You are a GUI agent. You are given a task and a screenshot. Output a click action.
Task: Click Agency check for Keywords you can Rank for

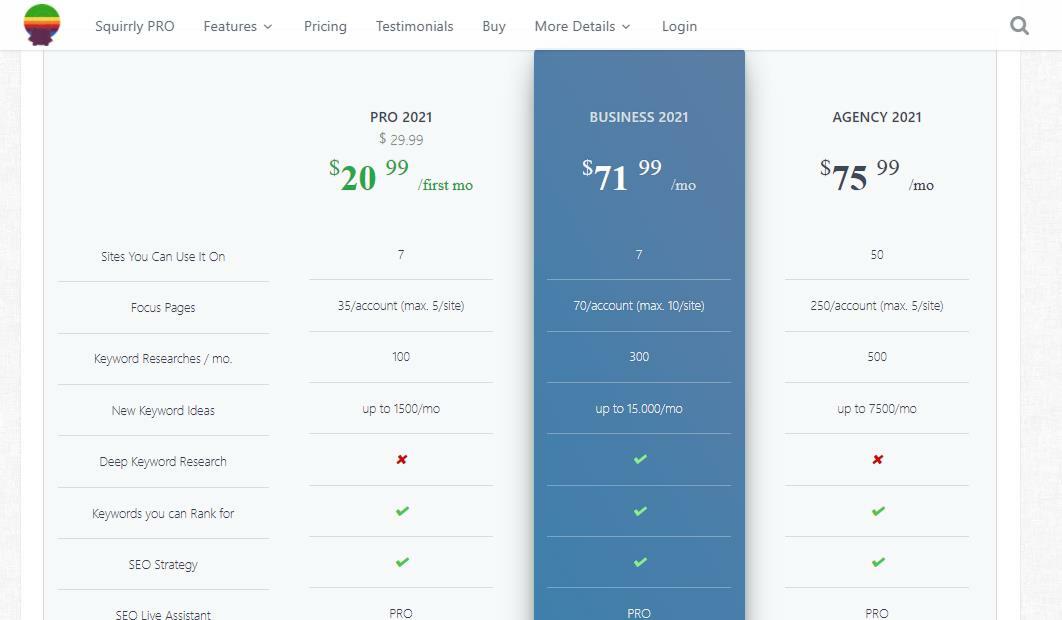pos(878,511)
